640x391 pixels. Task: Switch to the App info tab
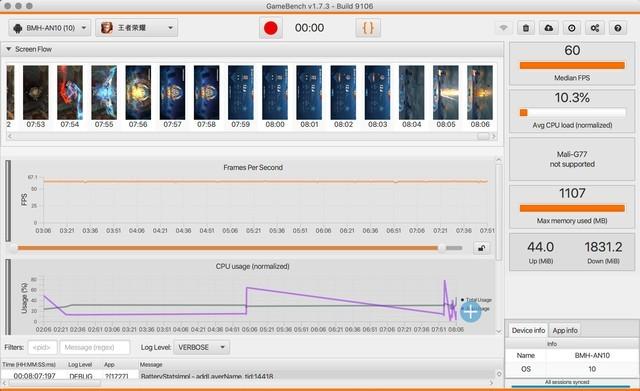[565, 330]
